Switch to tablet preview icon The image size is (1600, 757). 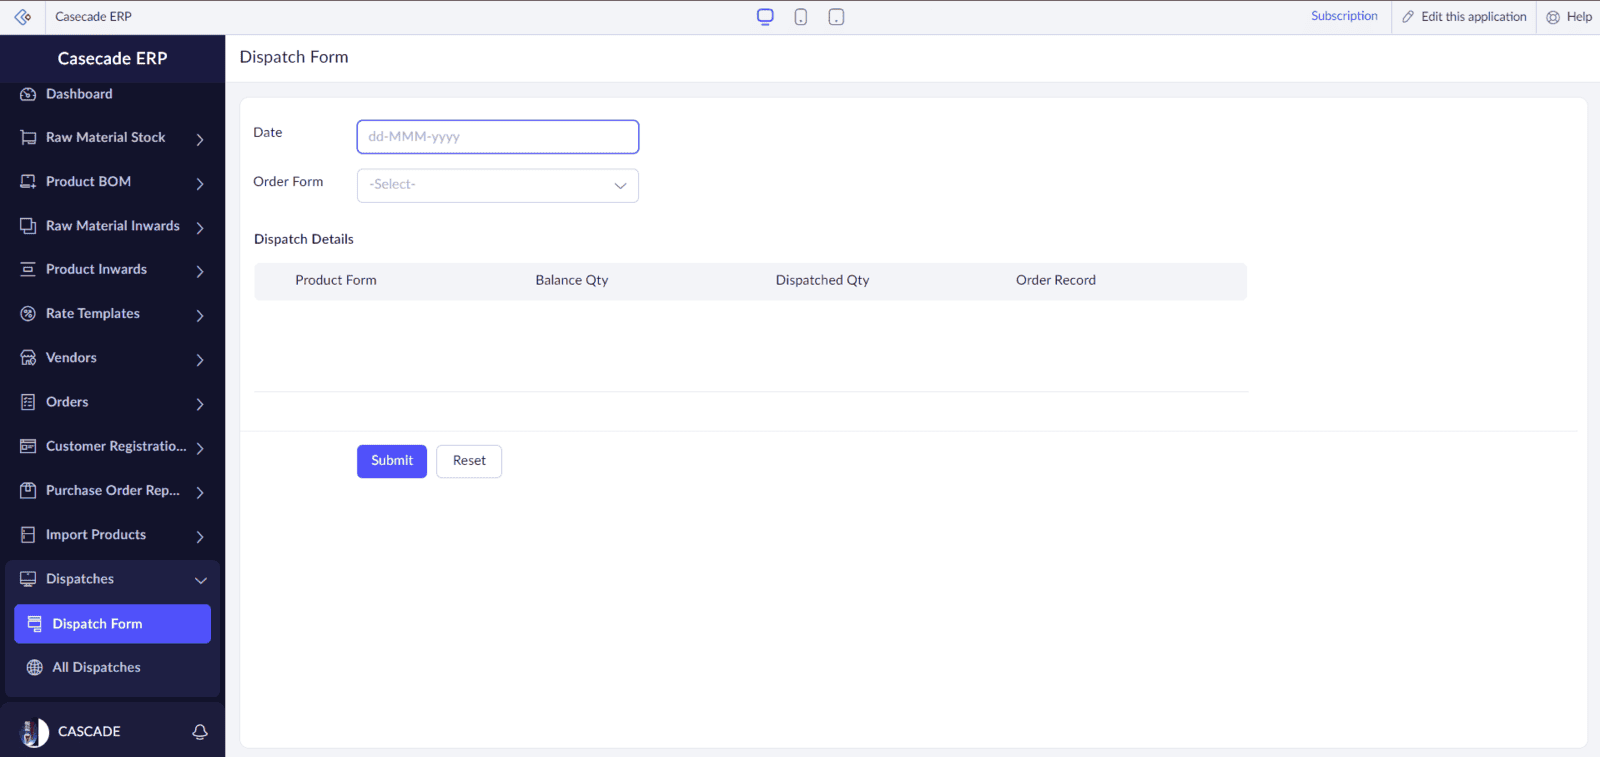click(x=837, y=17)
